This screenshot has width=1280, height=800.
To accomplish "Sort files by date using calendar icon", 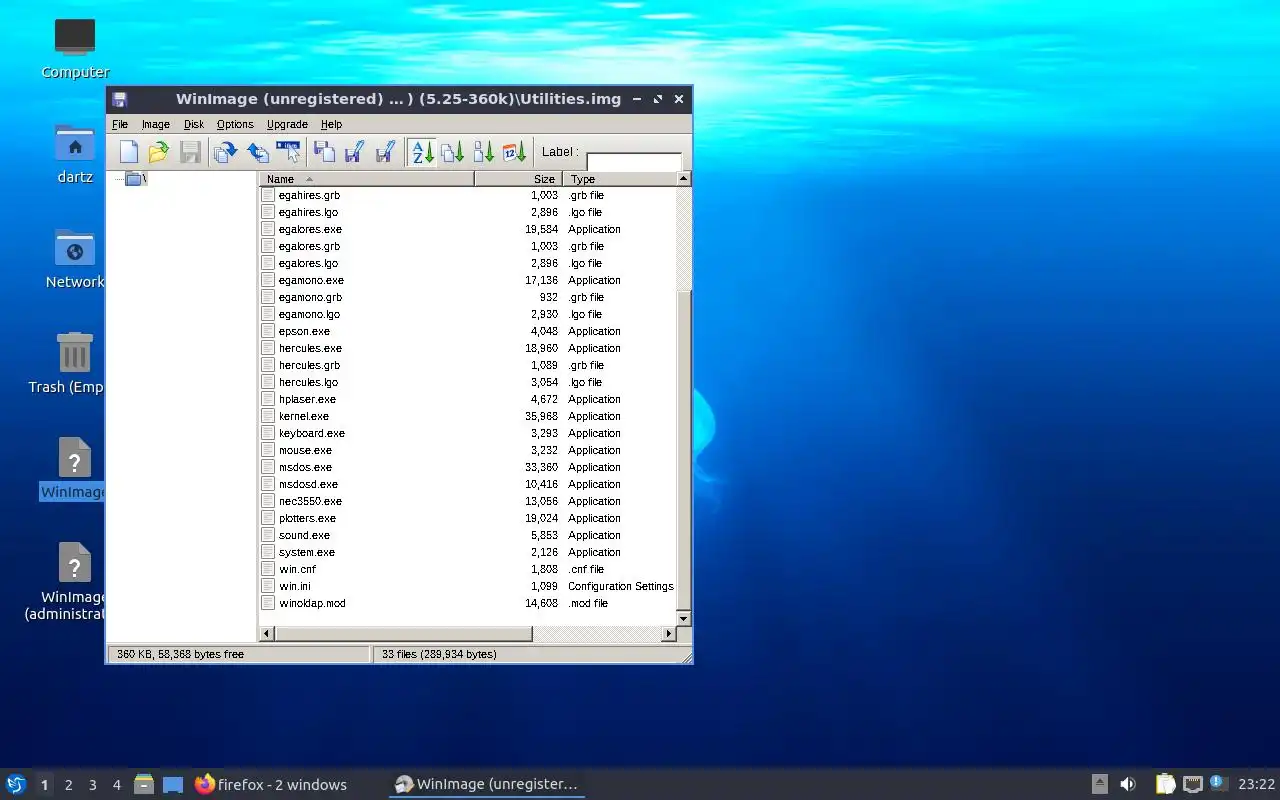I will [x=514, y=152].
